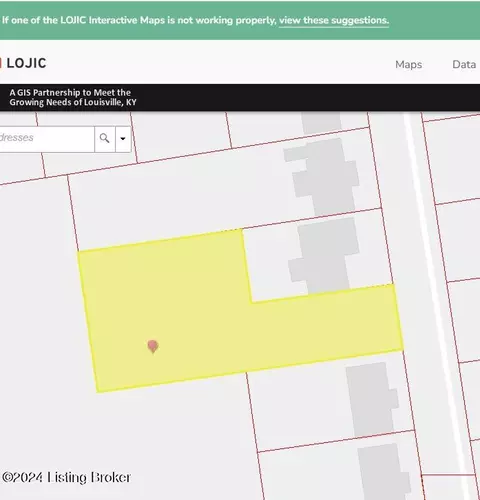The width and height of the screenshot is (480, 500).
Task: Follow the 'view these suggestions' link
Action: (x=334, y=20)
